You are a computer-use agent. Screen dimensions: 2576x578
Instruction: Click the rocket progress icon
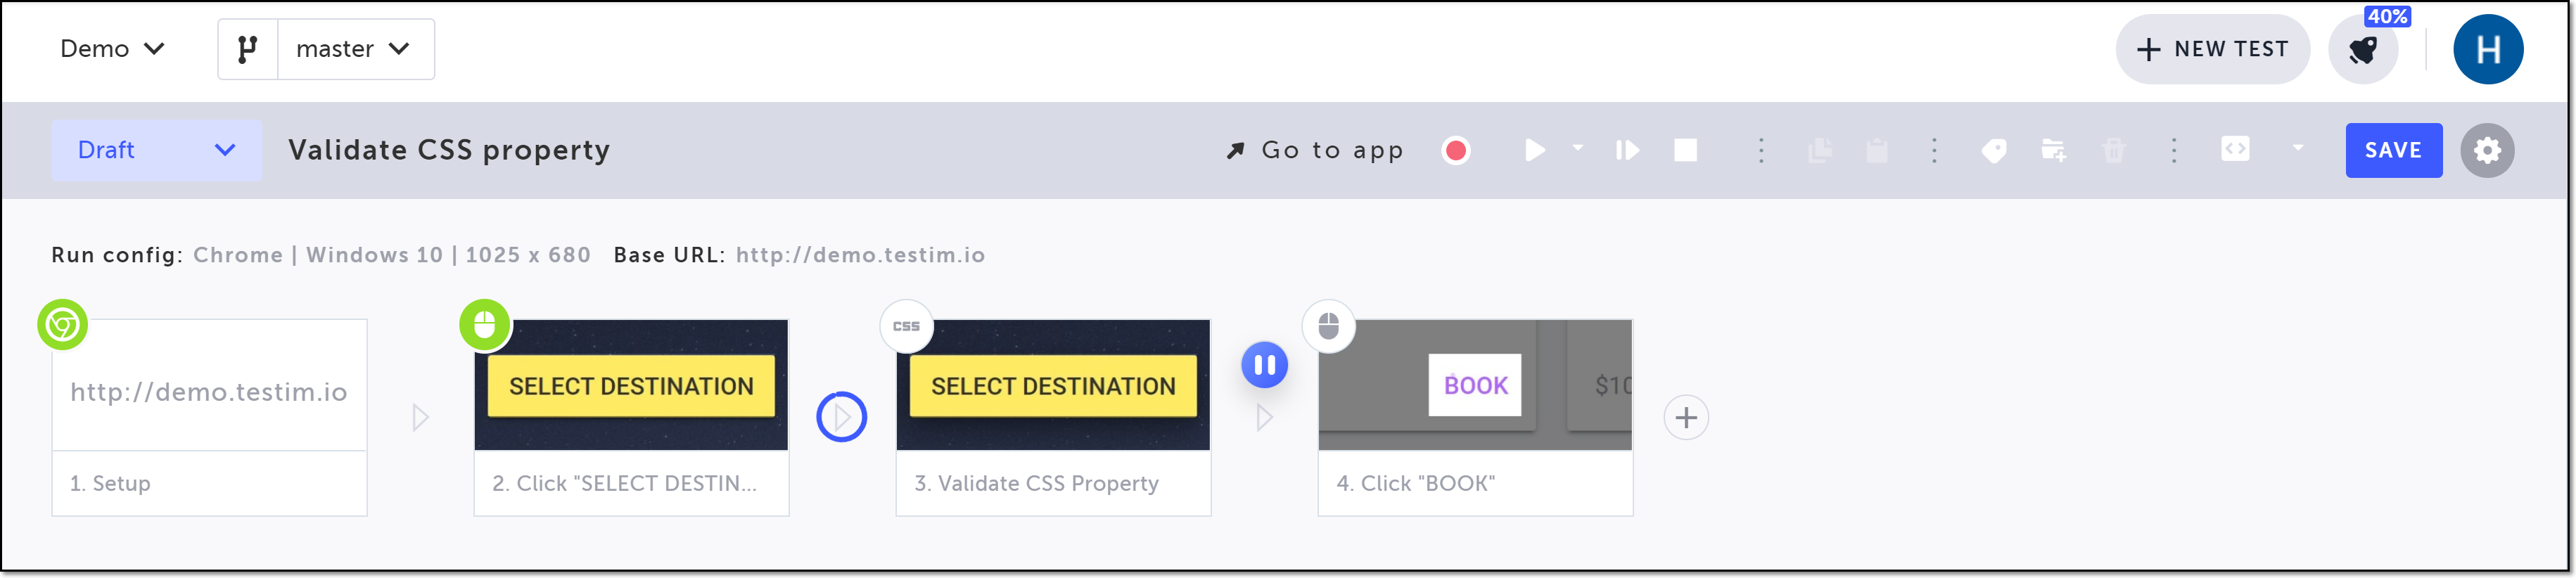(x=2363, y=49)
